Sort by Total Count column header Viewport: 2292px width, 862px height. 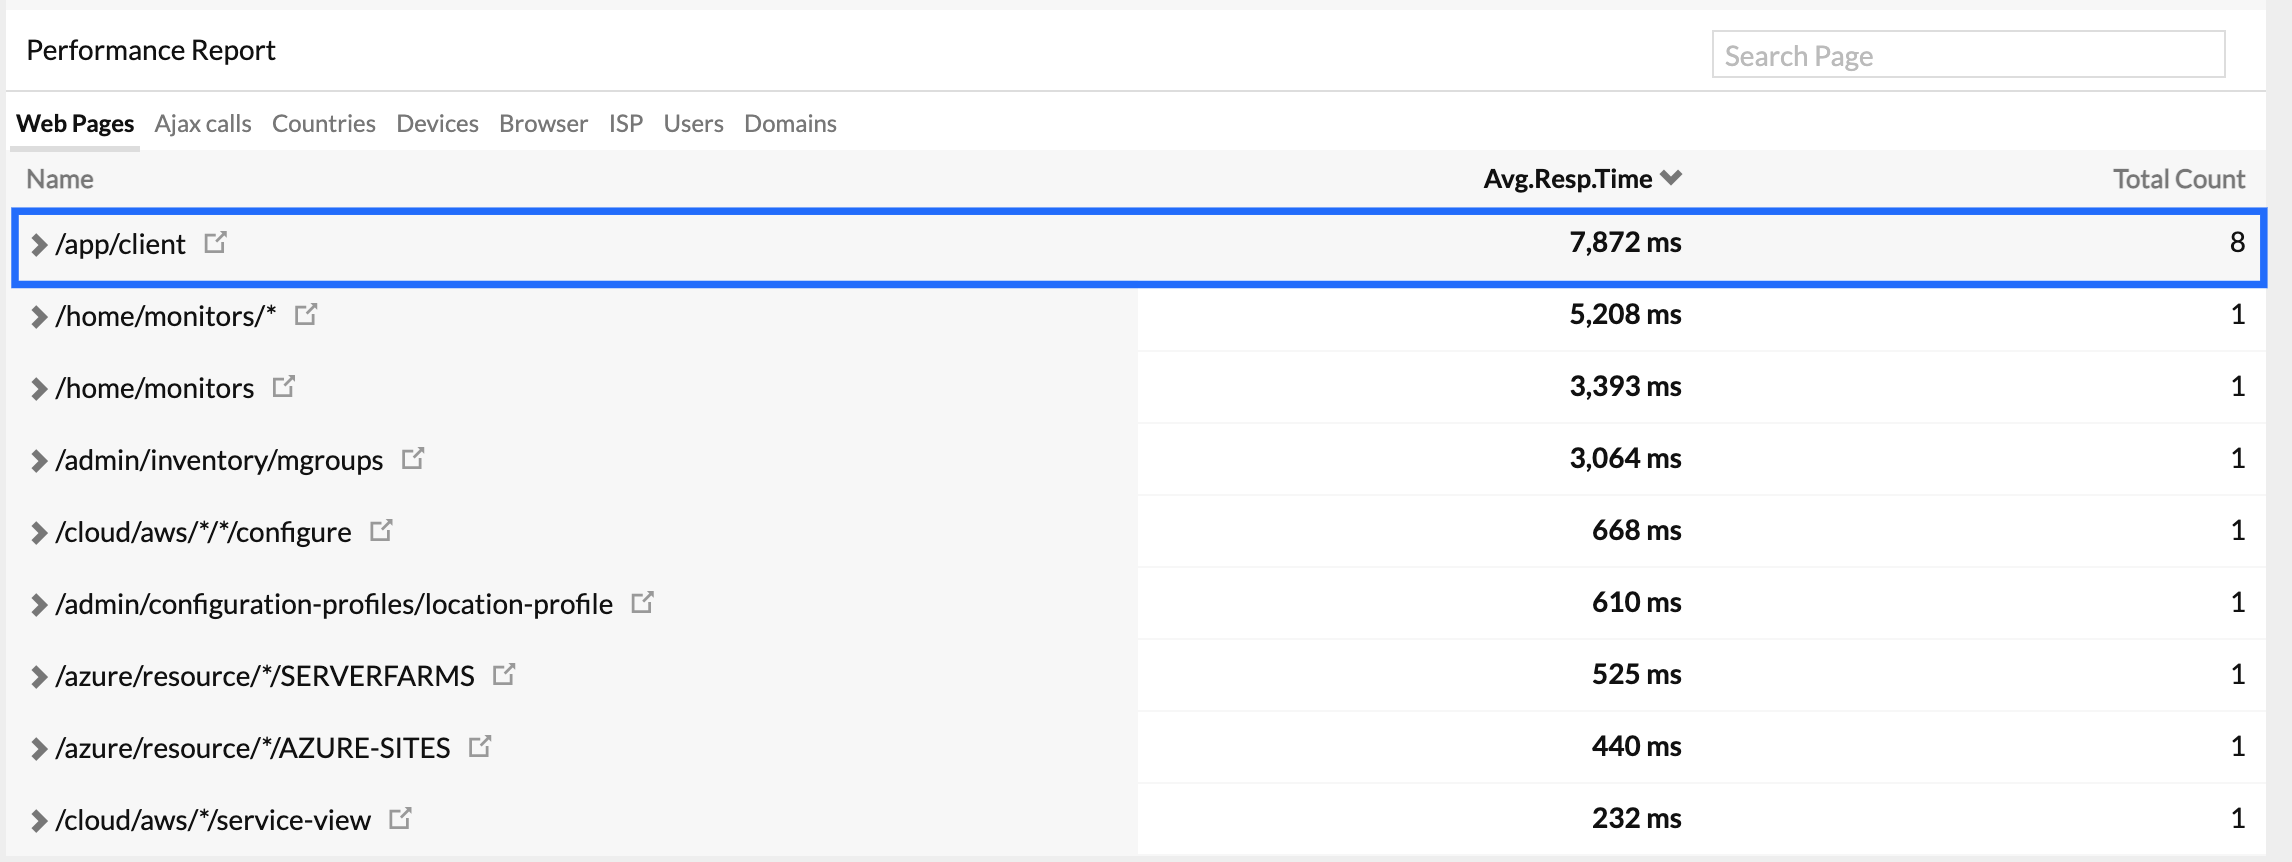[x=2178, y=179]
